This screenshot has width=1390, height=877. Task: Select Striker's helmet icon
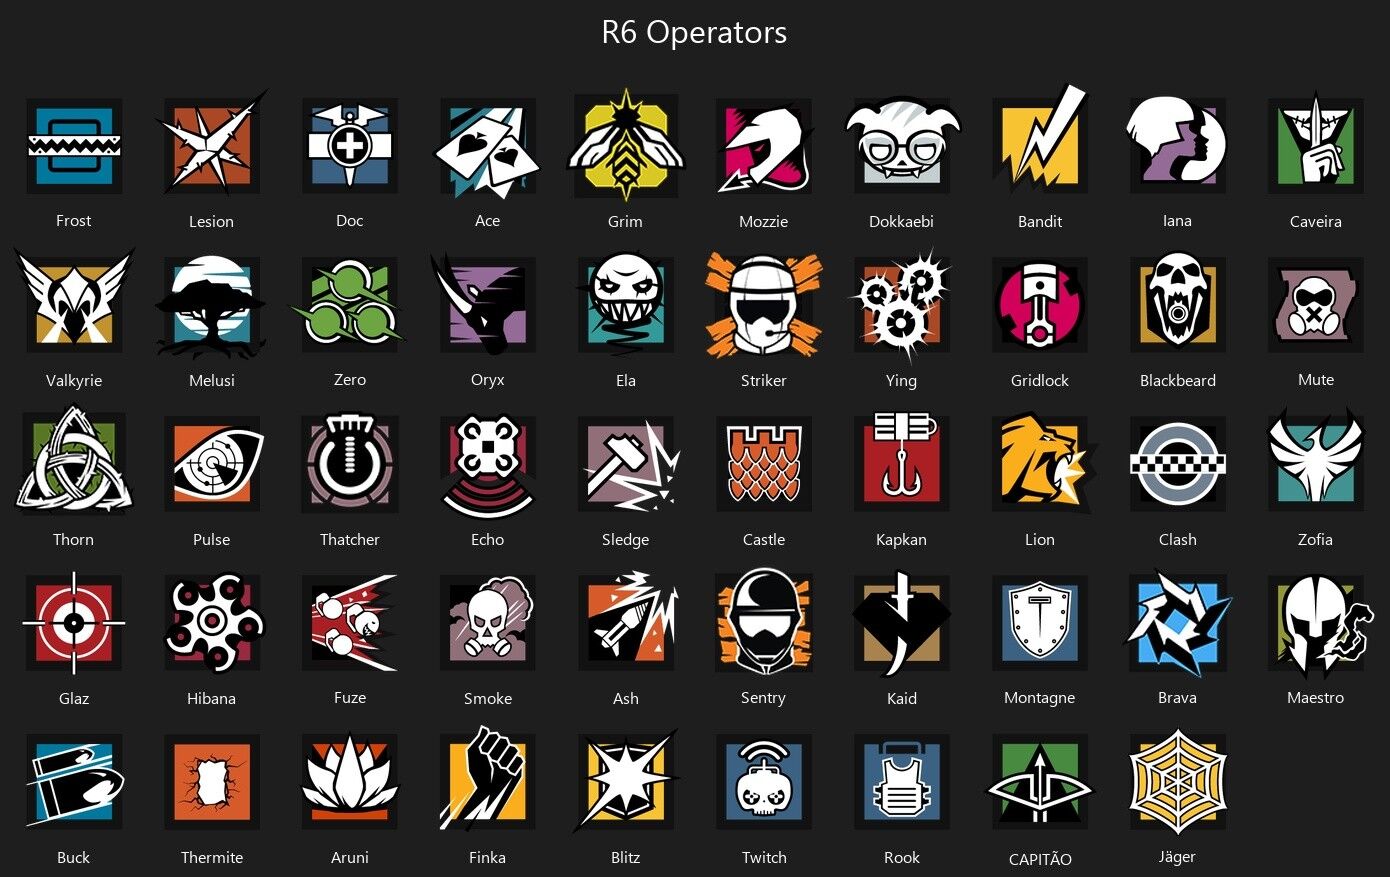coord(764,305)
